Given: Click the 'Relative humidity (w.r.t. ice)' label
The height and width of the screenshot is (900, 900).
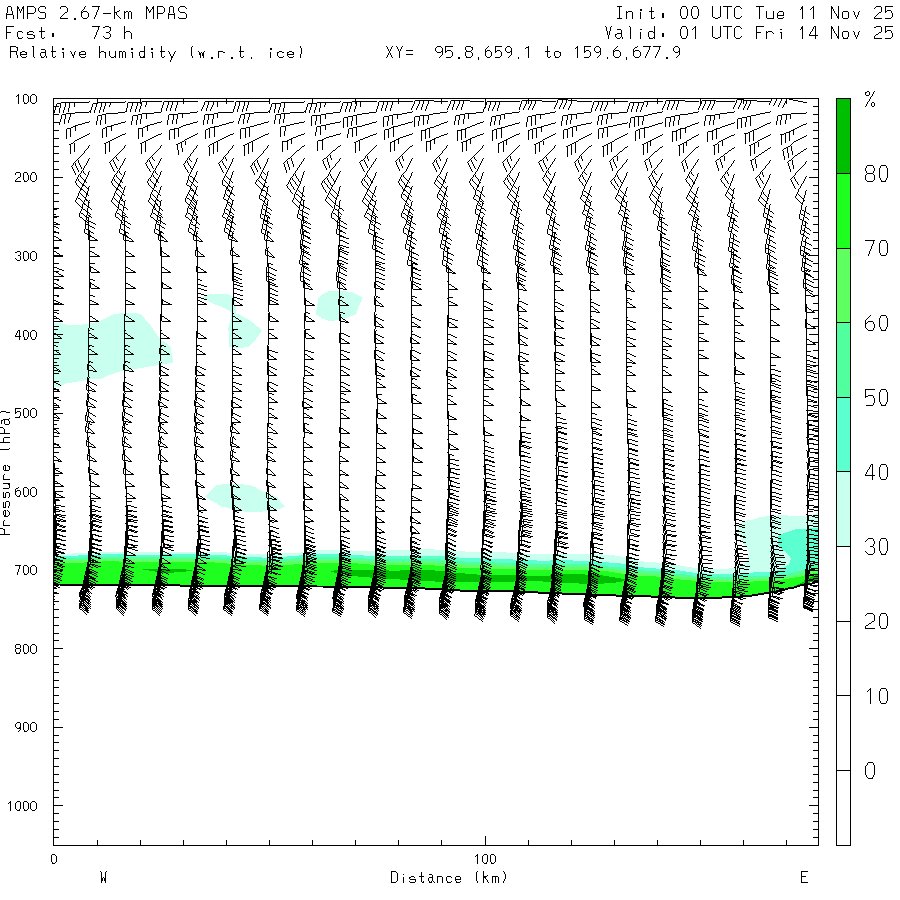Looking at the screenshot, I should pos(156,53).
